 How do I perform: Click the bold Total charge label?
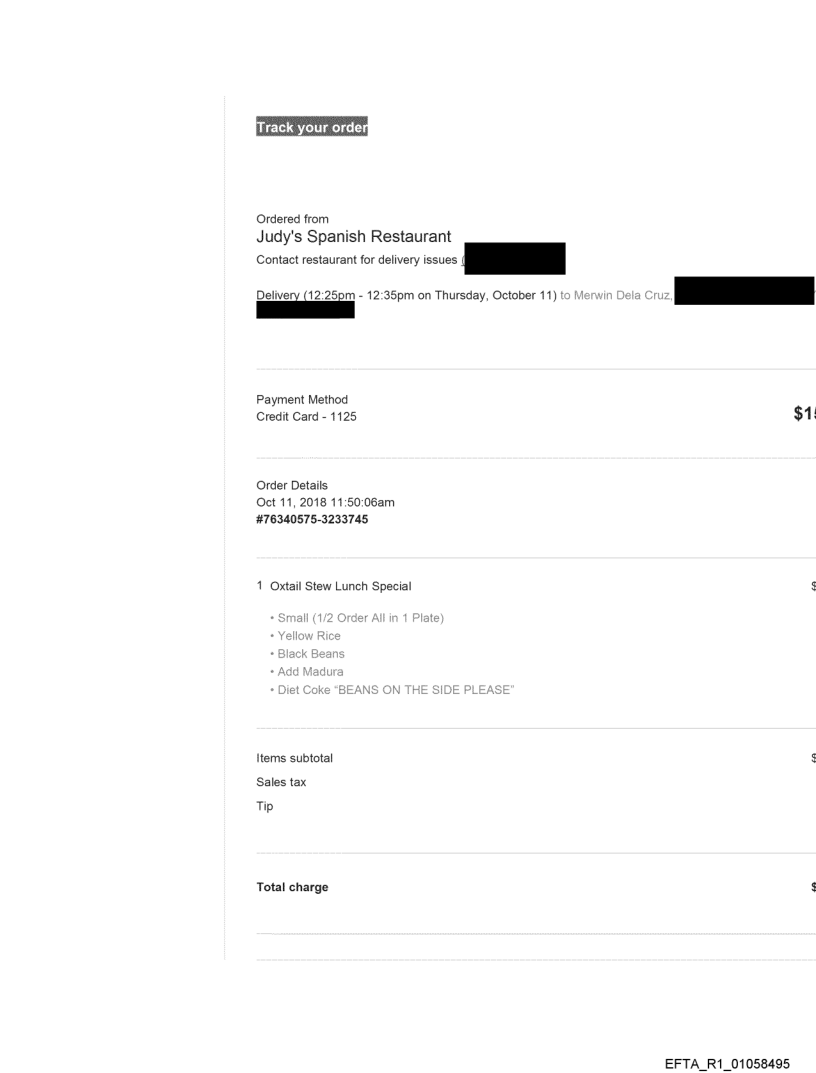tap(292, 887)
